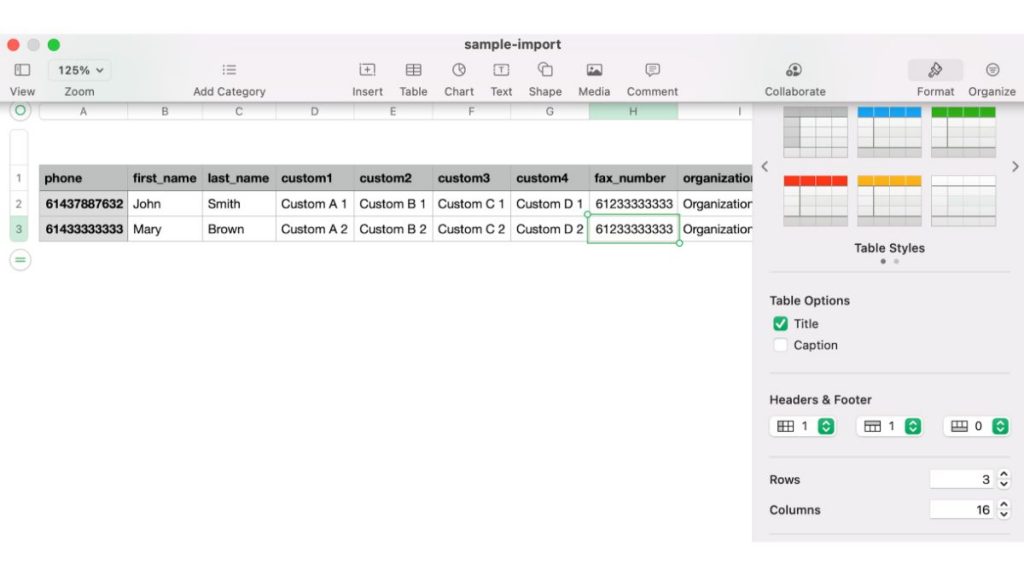Click the Rows stepper arrows
Viewport: 1024px width, 576px height.
pyautogui.click(x=1004, y=479)
